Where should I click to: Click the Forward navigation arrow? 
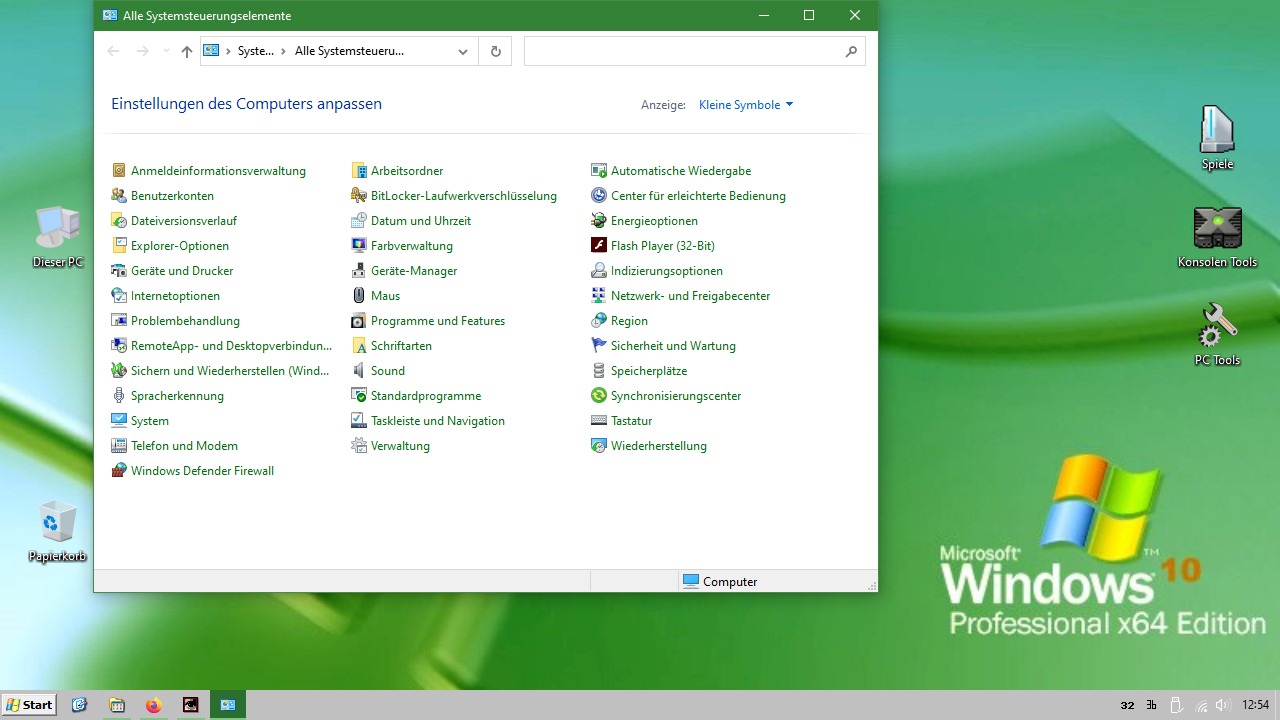coord(142,52)
